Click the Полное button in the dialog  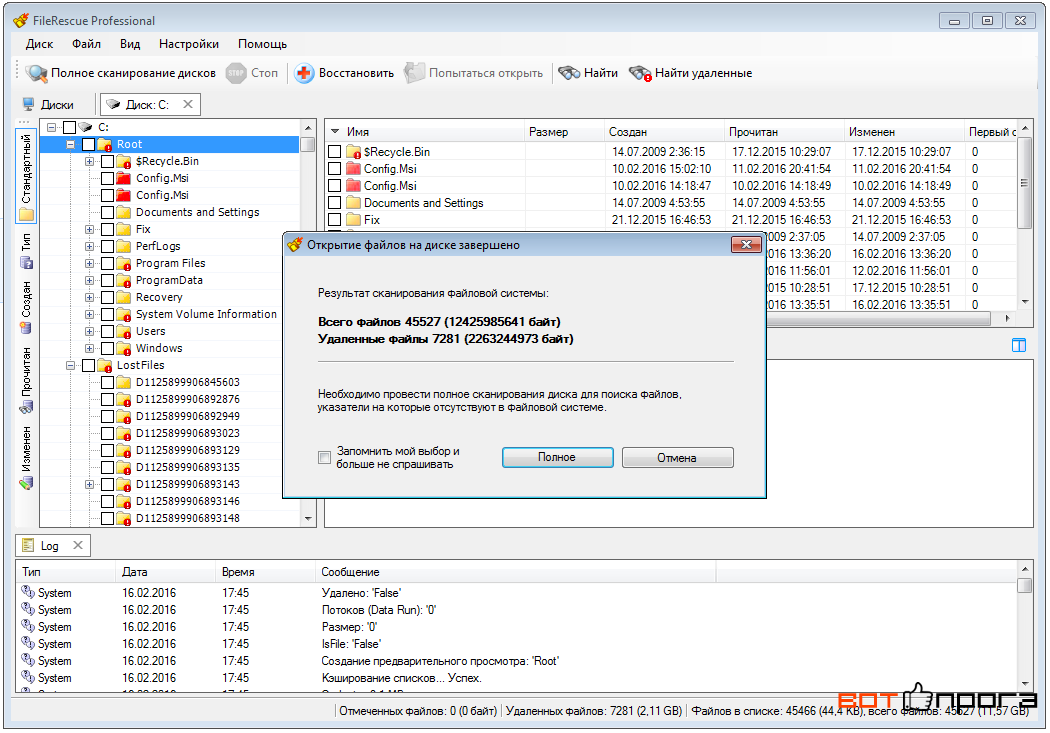[x=557, y=457]
